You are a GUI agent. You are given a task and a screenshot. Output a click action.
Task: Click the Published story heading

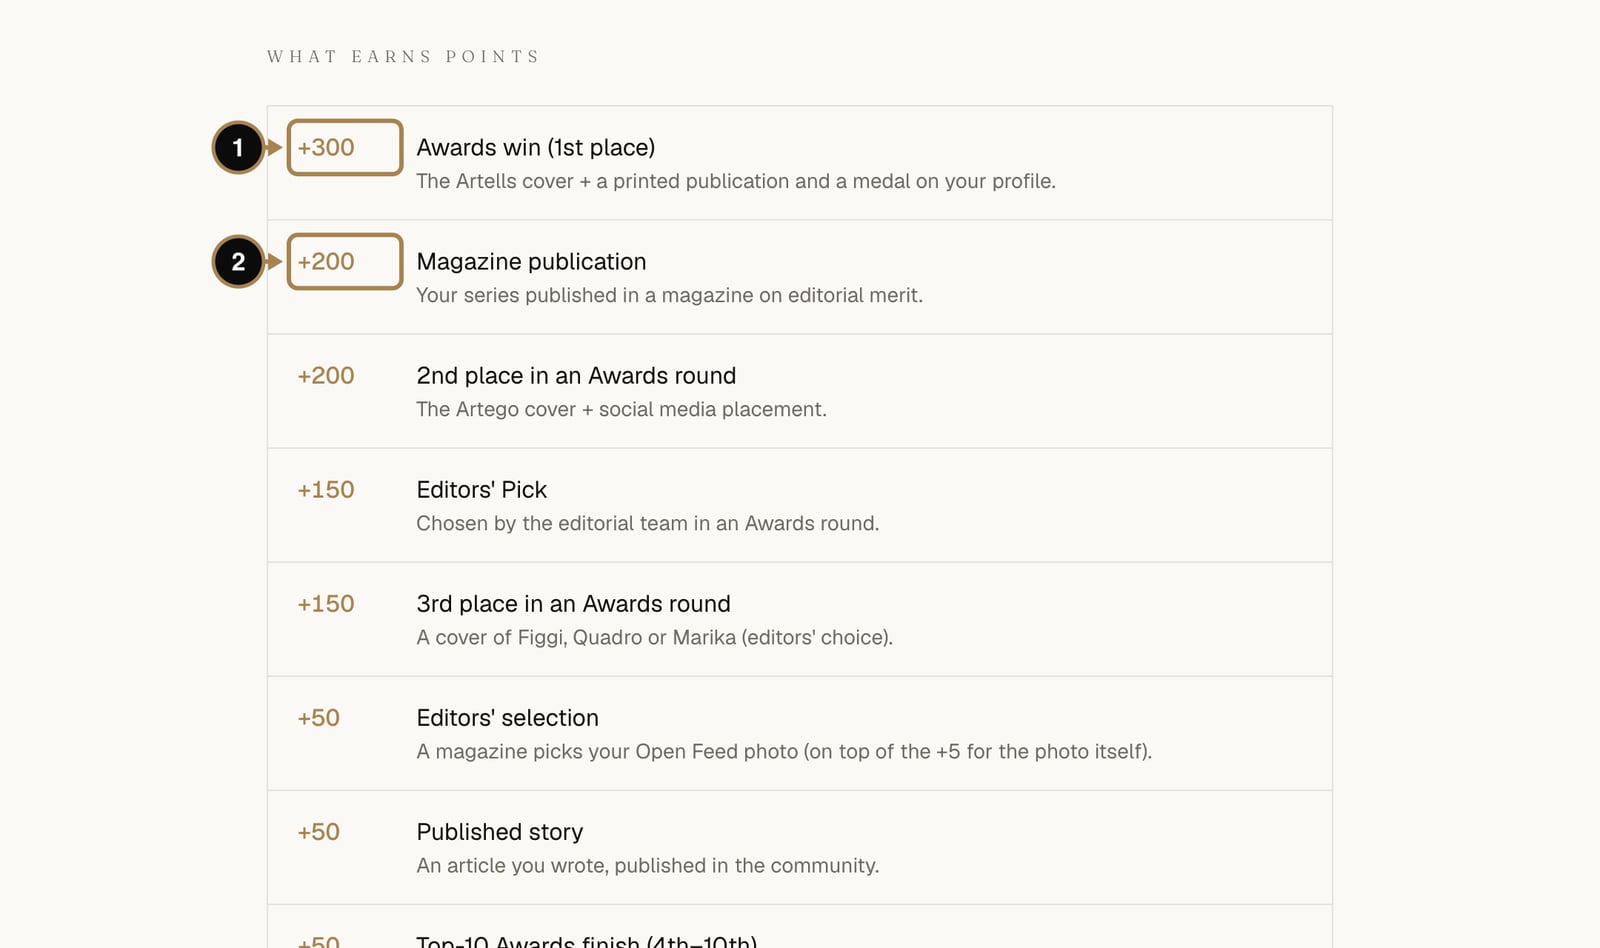(500, 832)
